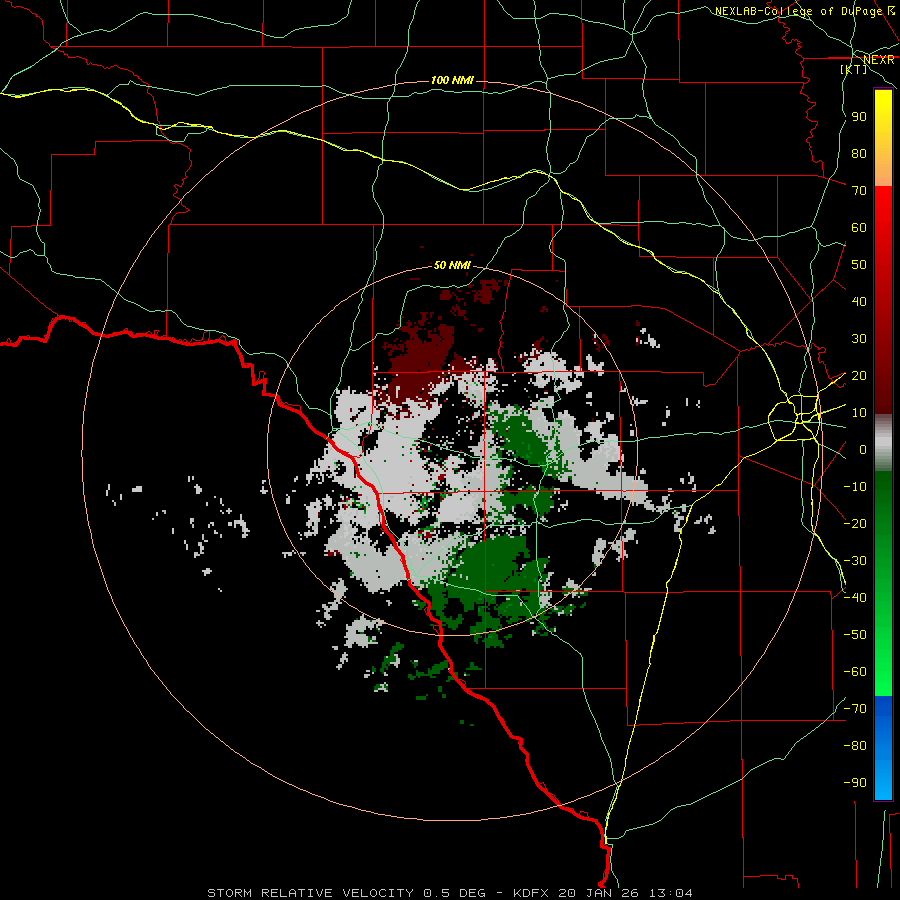
Task: Select the "10" value on the velocity scale
Action: pyautogui.click(x=859, y=413)
